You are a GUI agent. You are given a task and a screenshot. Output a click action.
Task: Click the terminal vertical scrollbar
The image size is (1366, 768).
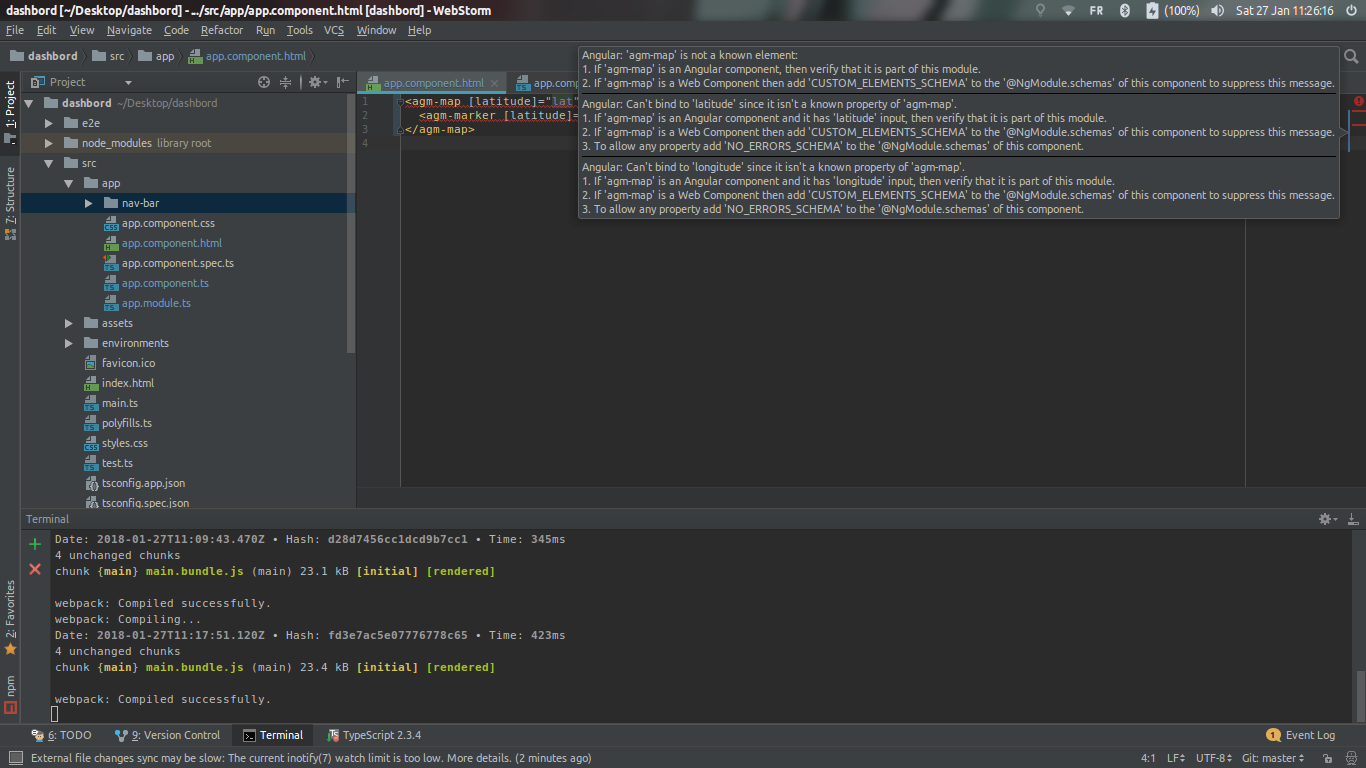[x=1360, y=694]
